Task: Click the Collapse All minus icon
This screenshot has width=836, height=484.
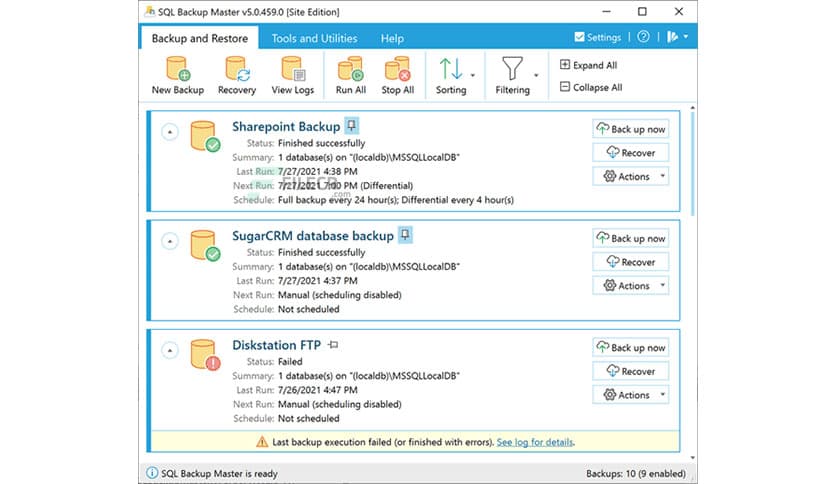Action: [565, 86]
